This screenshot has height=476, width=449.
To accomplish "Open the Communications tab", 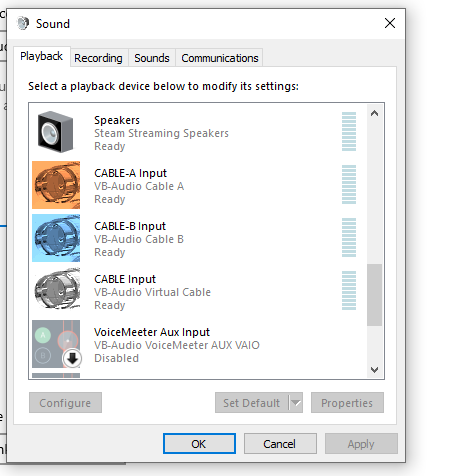I will tap(220, 58).
